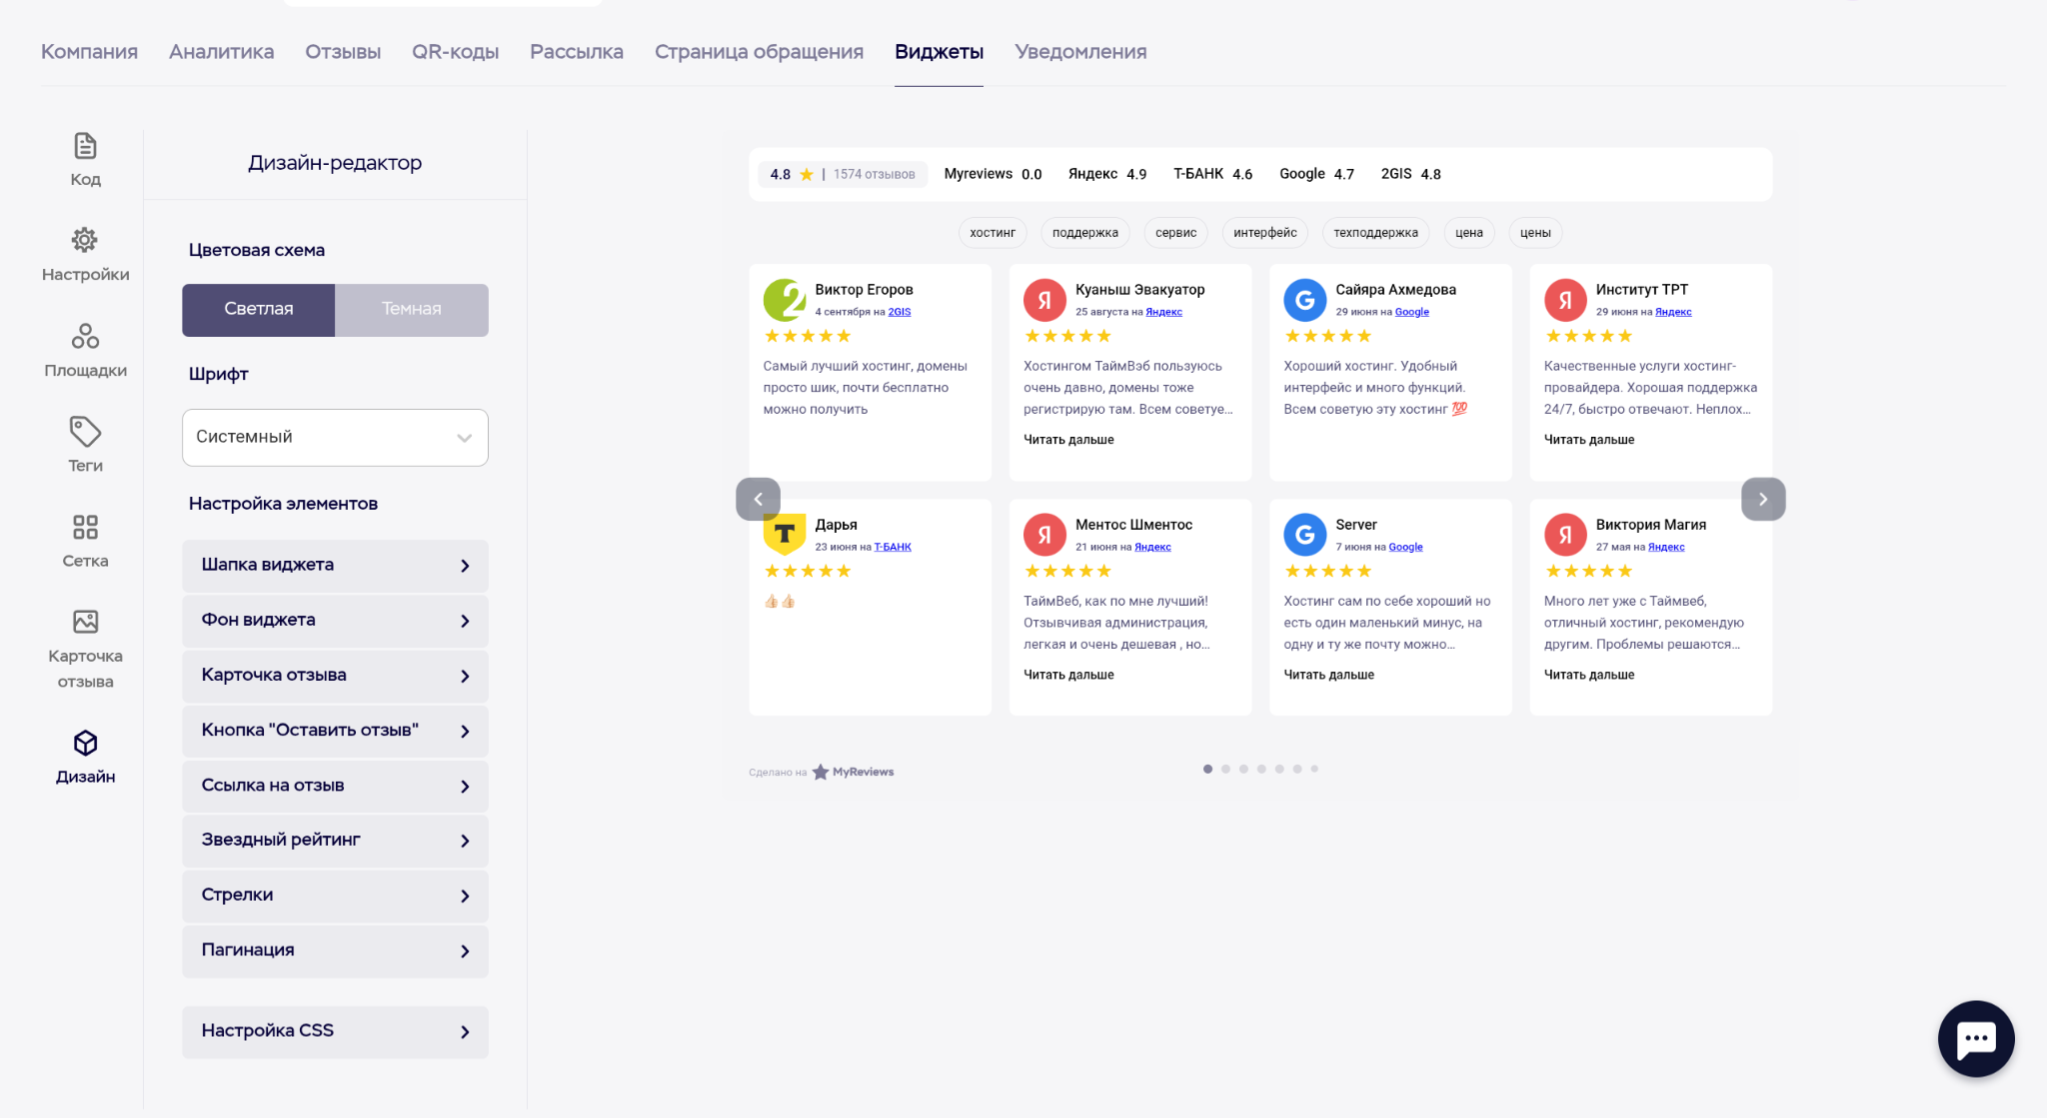Select the Дизайн cube icon
The image size is (2047, 1118).
coord(85,743)
